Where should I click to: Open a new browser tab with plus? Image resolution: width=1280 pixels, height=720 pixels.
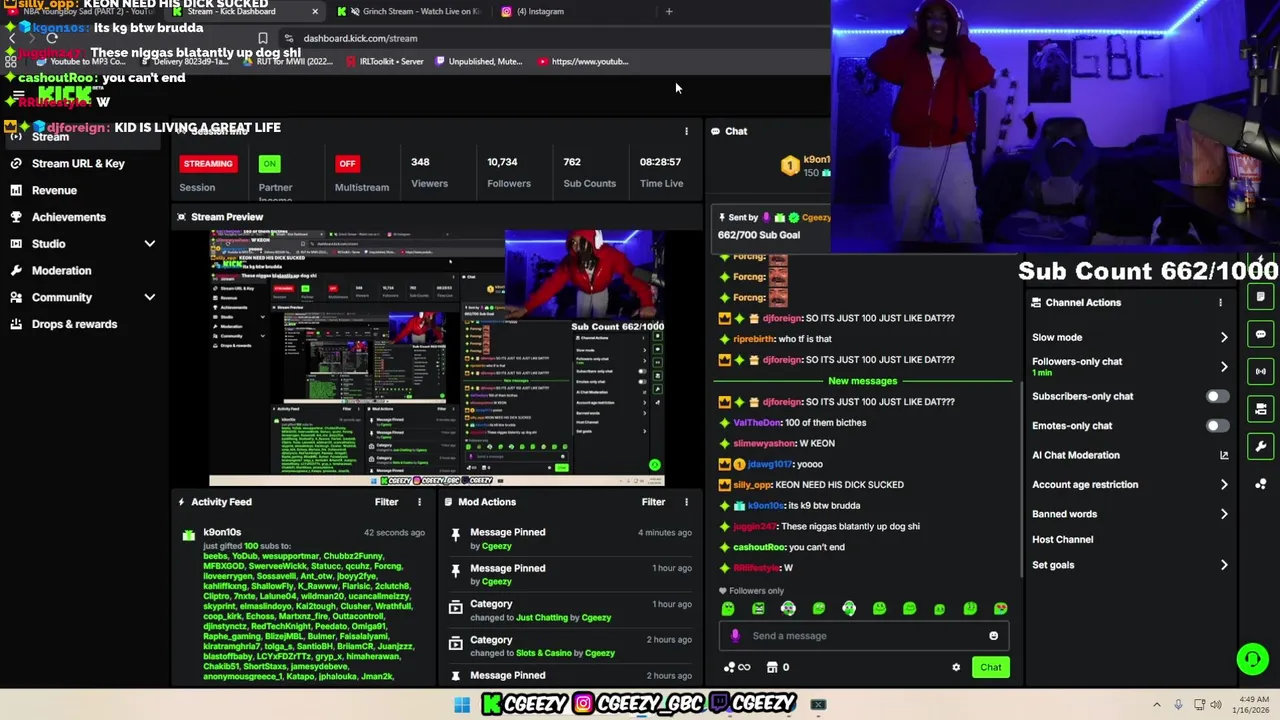click(669, 11)
